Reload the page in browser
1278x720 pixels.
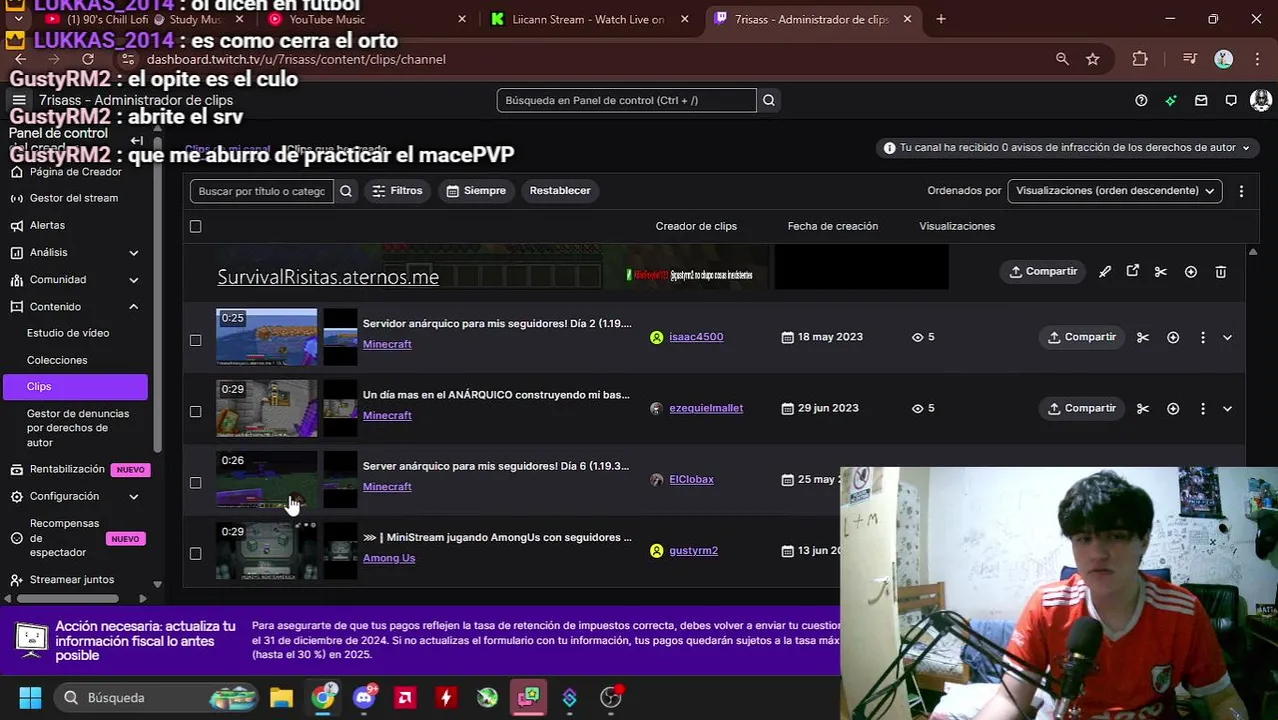[x=88, y=60]
